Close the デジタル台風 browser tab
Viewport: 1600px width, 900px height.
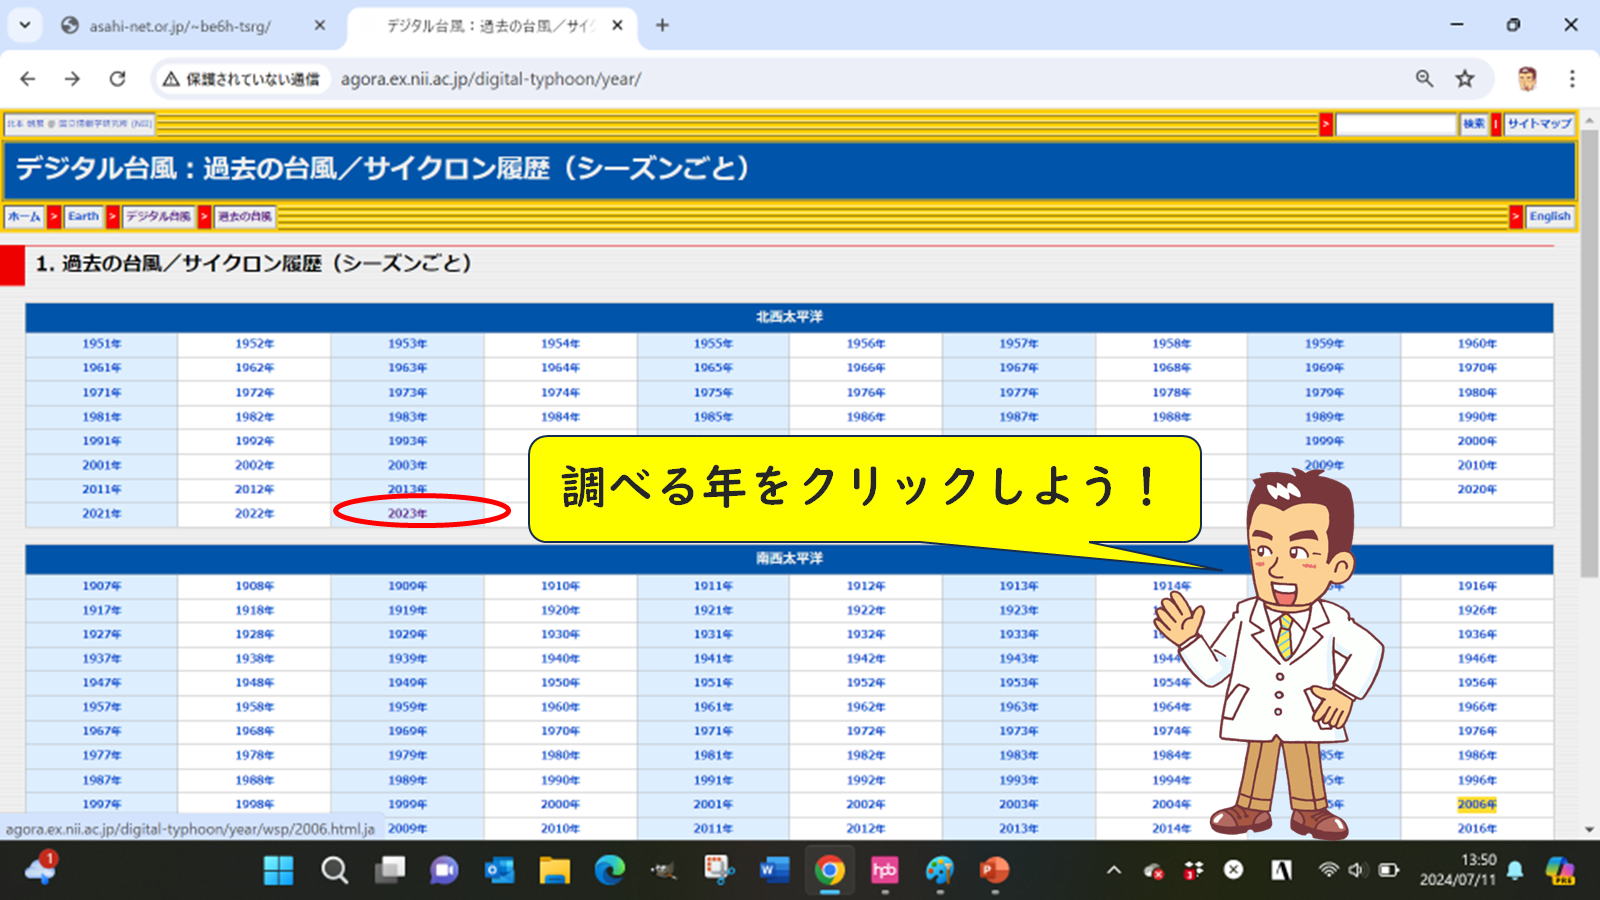pos(617,26)
